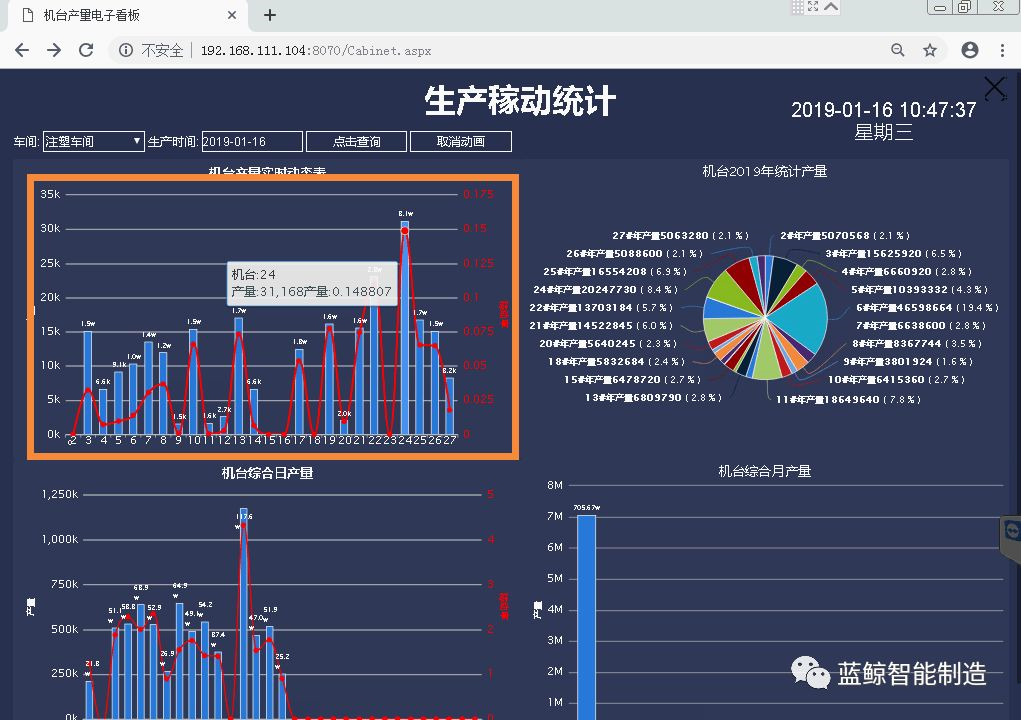Click the 取消动画 button
Image resolution: width=1021 pixels, height=720 pixels.
[x=460, y=141]
